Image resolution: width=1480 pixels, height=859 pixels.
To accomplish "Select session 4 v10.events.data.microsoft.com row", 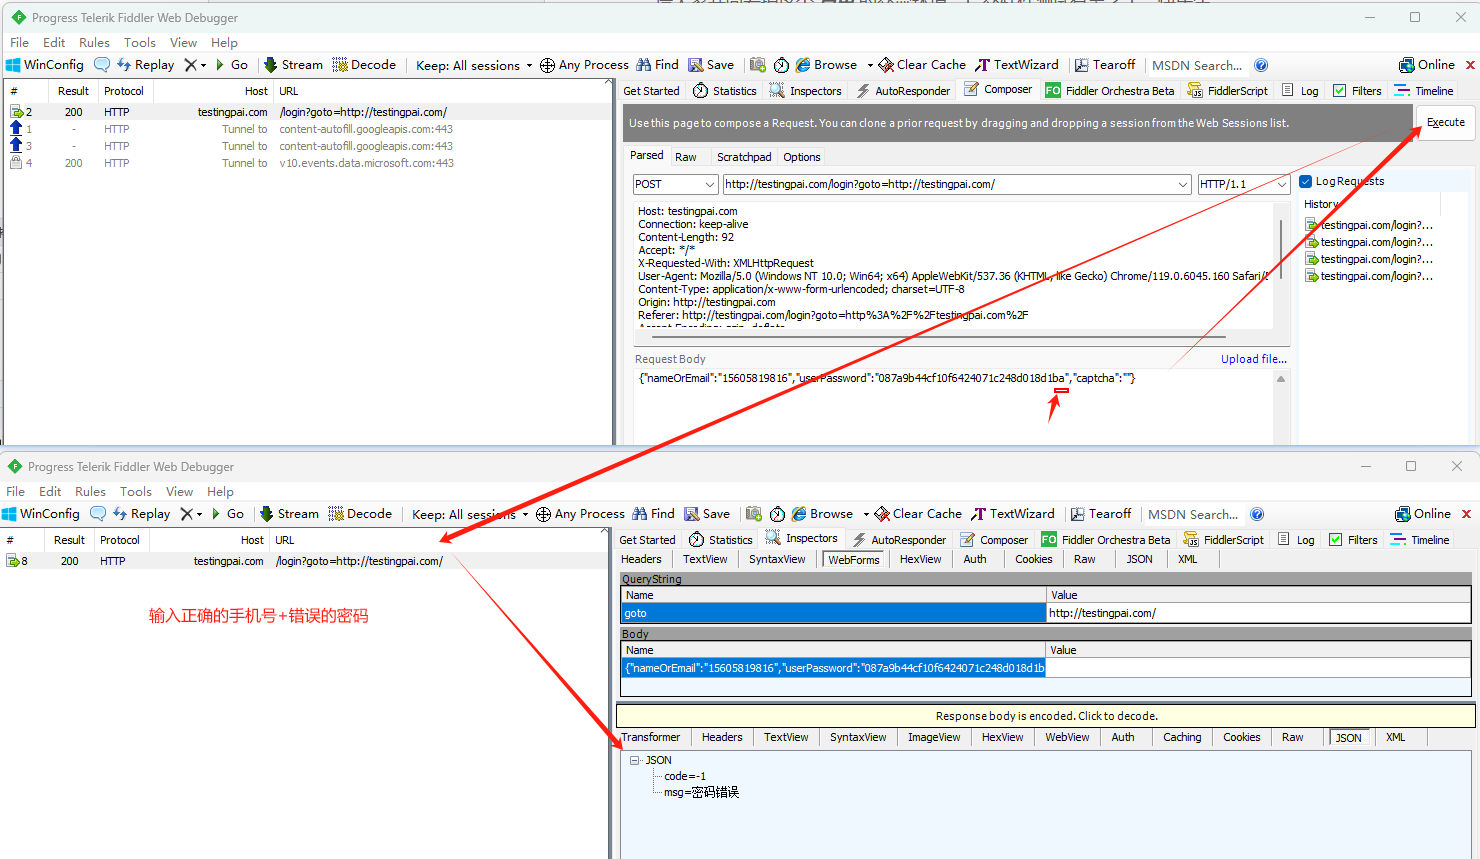I will pos(308,163).
